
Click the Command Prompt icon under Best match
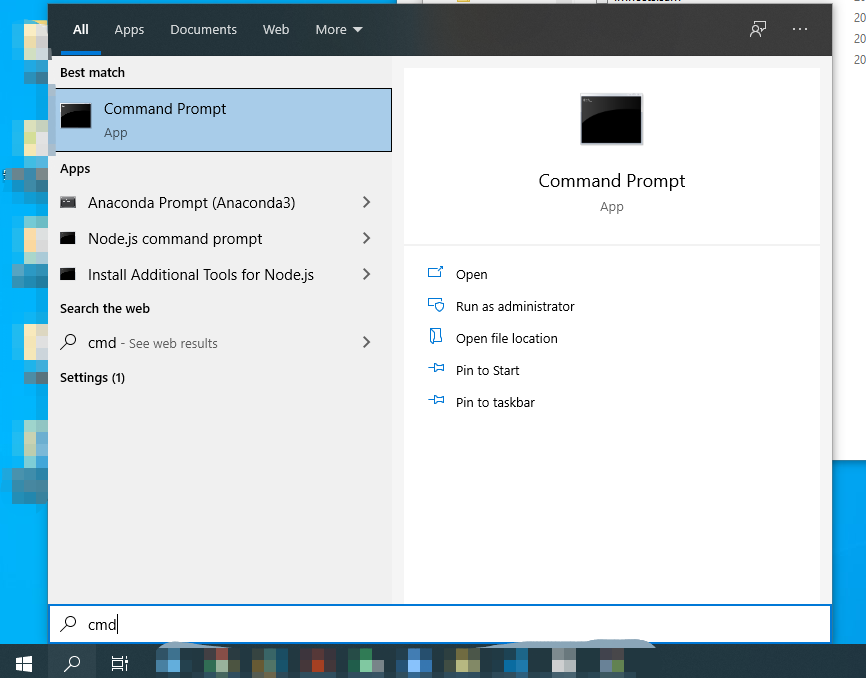click(76, 115)
